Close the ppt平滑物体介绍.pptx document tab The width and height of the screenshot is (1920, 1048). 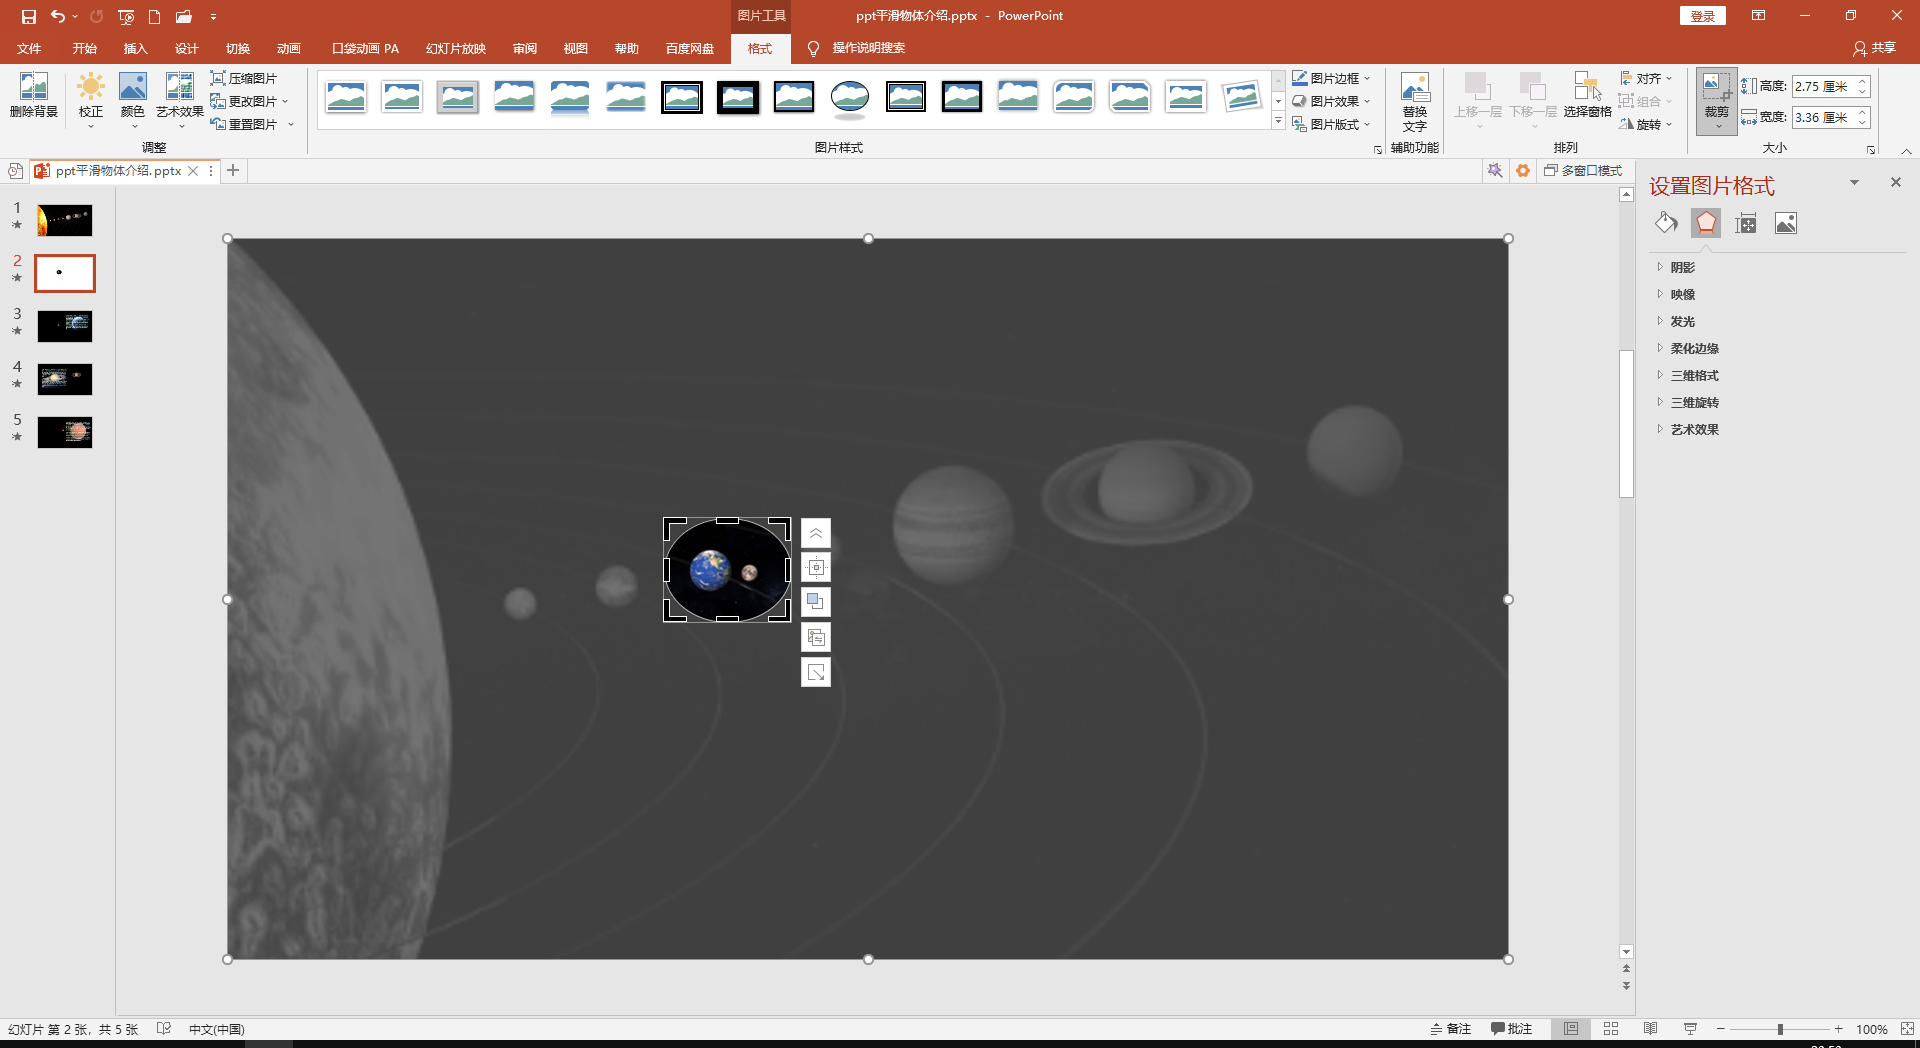click(x=193, y=171)
